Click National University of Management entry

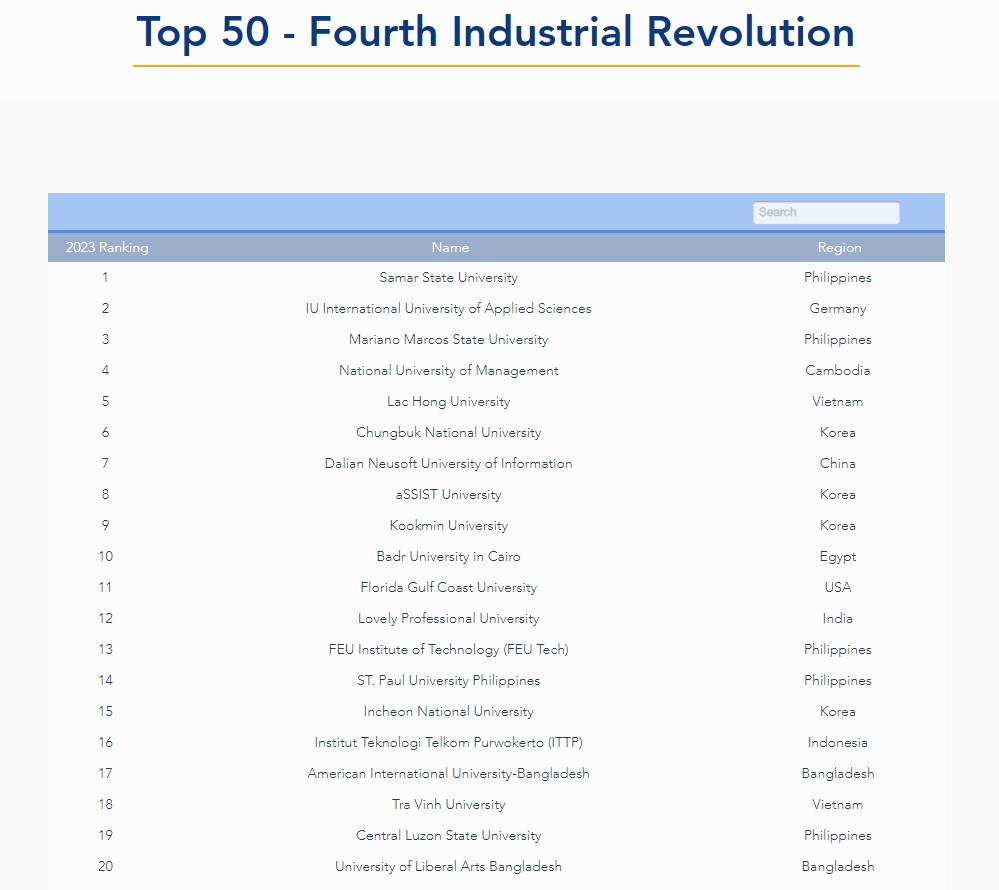pyautogui.click(x=448, y=371)
